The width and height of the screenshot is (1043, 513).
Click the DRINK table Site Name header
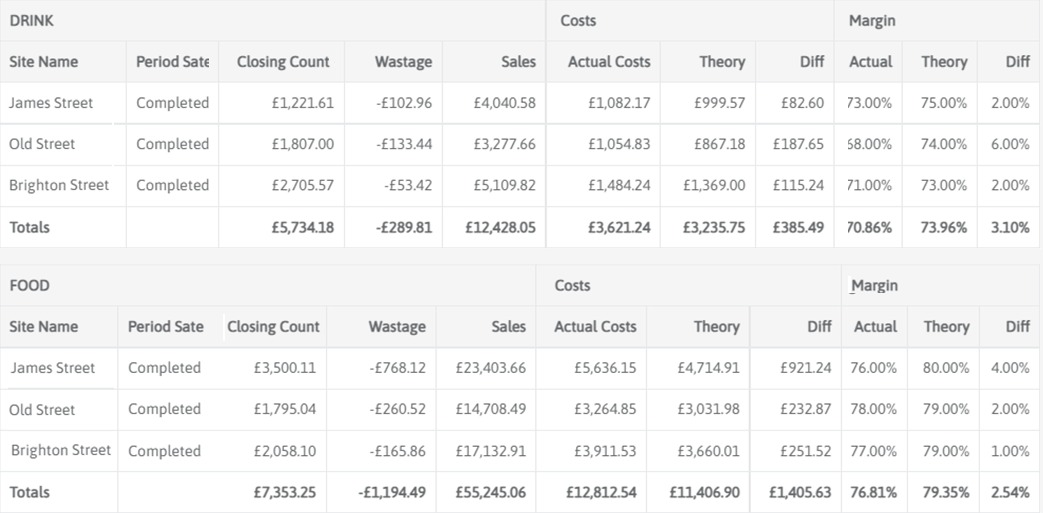(43, 62)
